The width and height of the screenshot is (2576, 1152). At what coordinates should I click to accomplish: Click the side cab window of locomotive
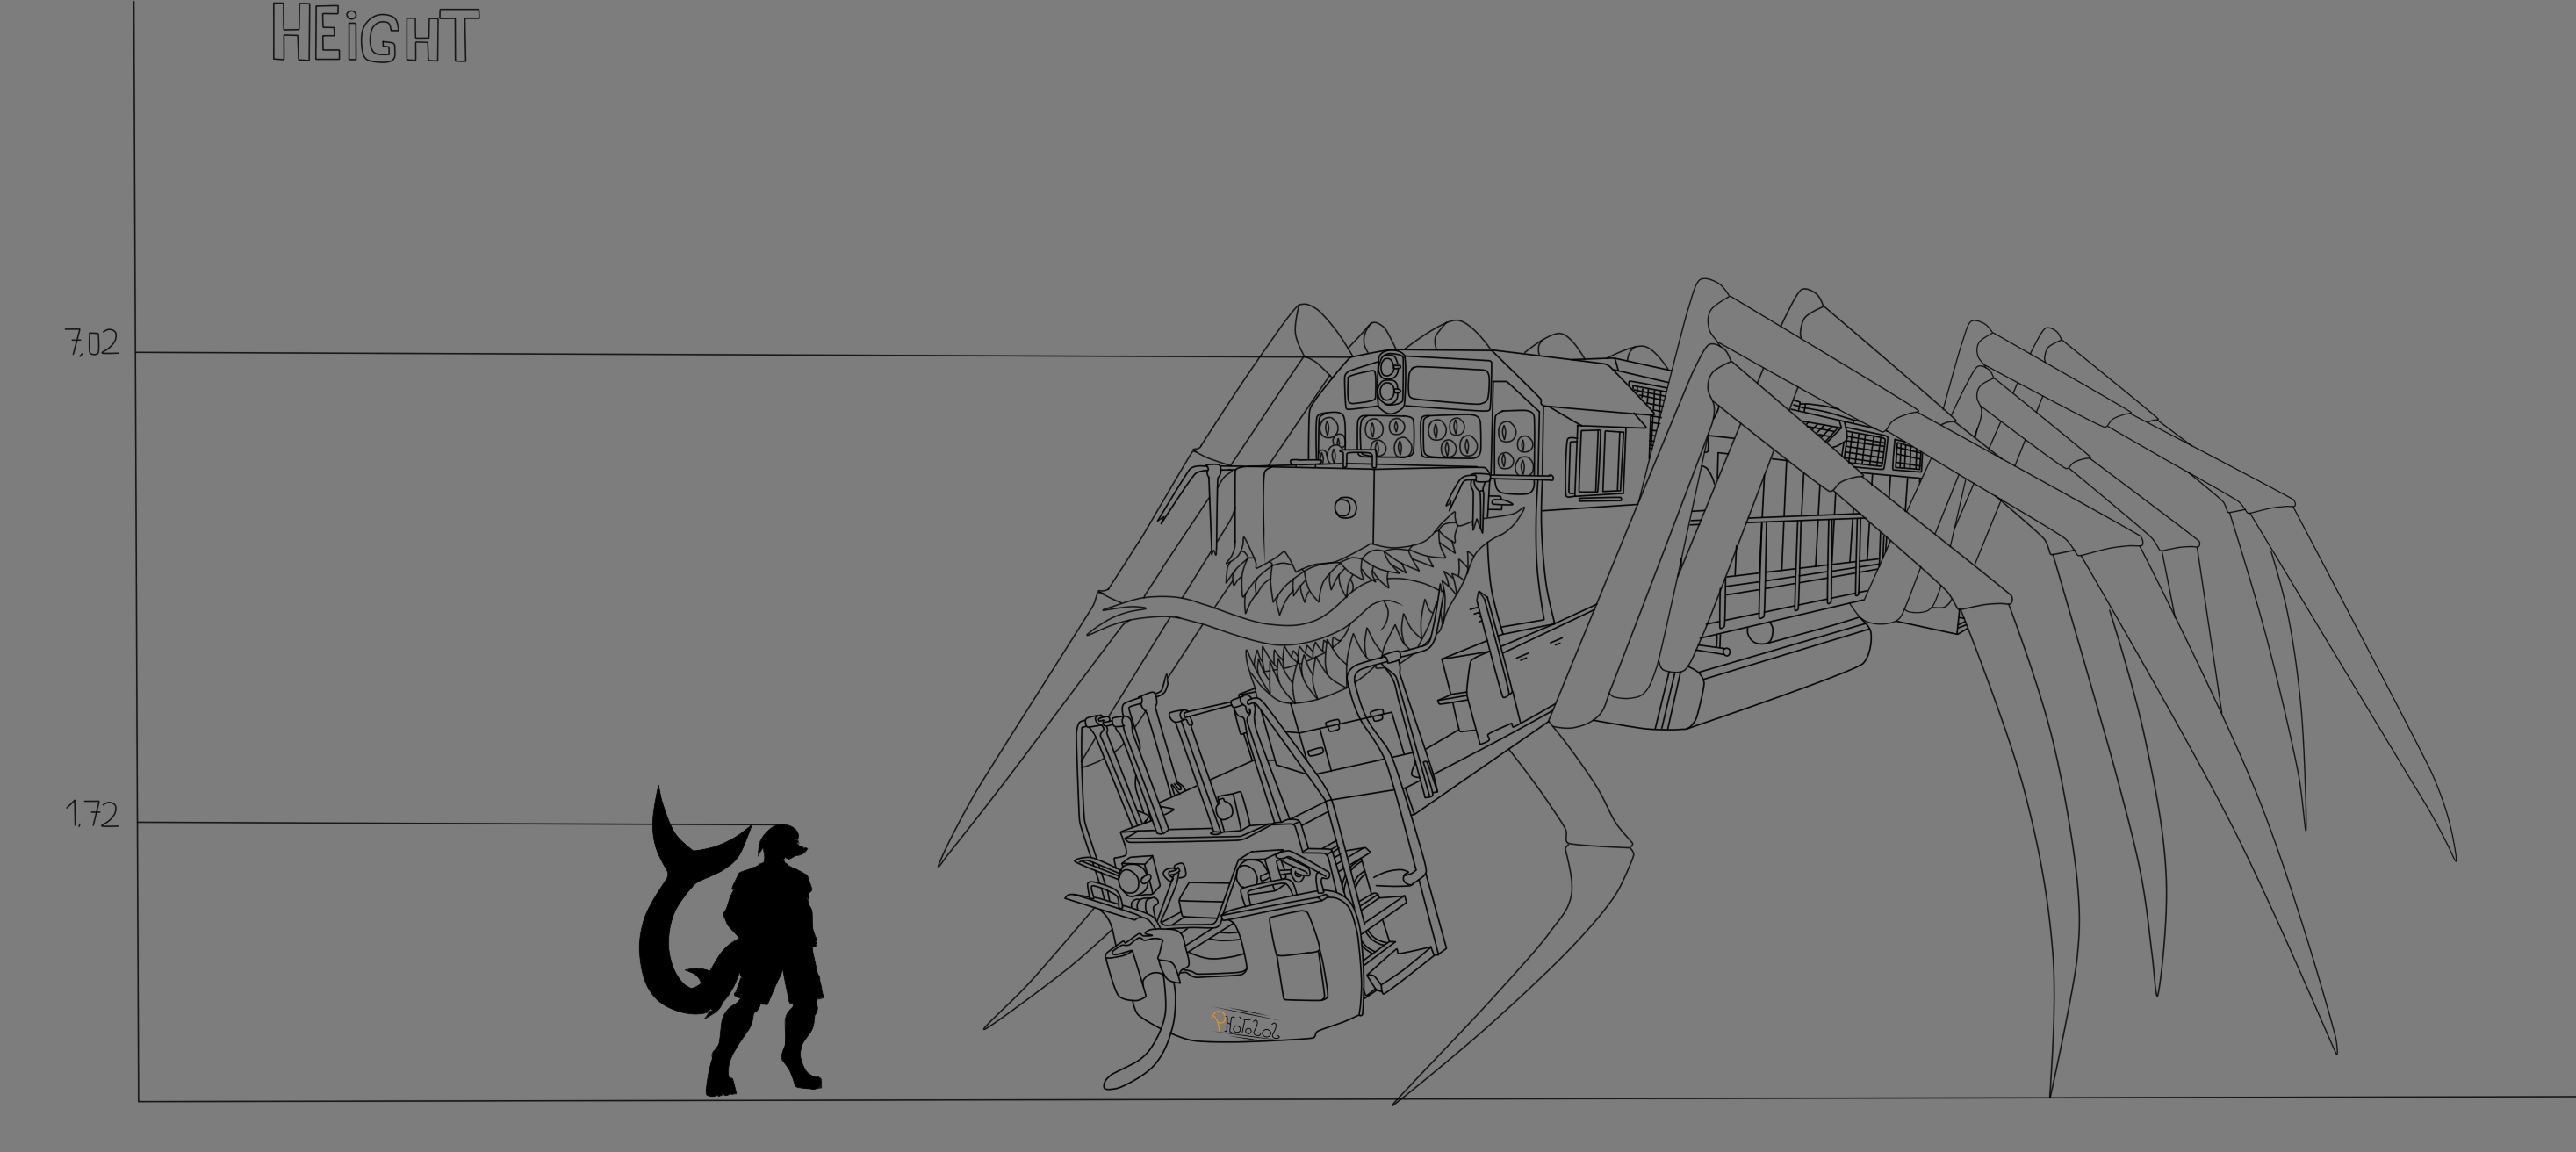(1601, 461)
